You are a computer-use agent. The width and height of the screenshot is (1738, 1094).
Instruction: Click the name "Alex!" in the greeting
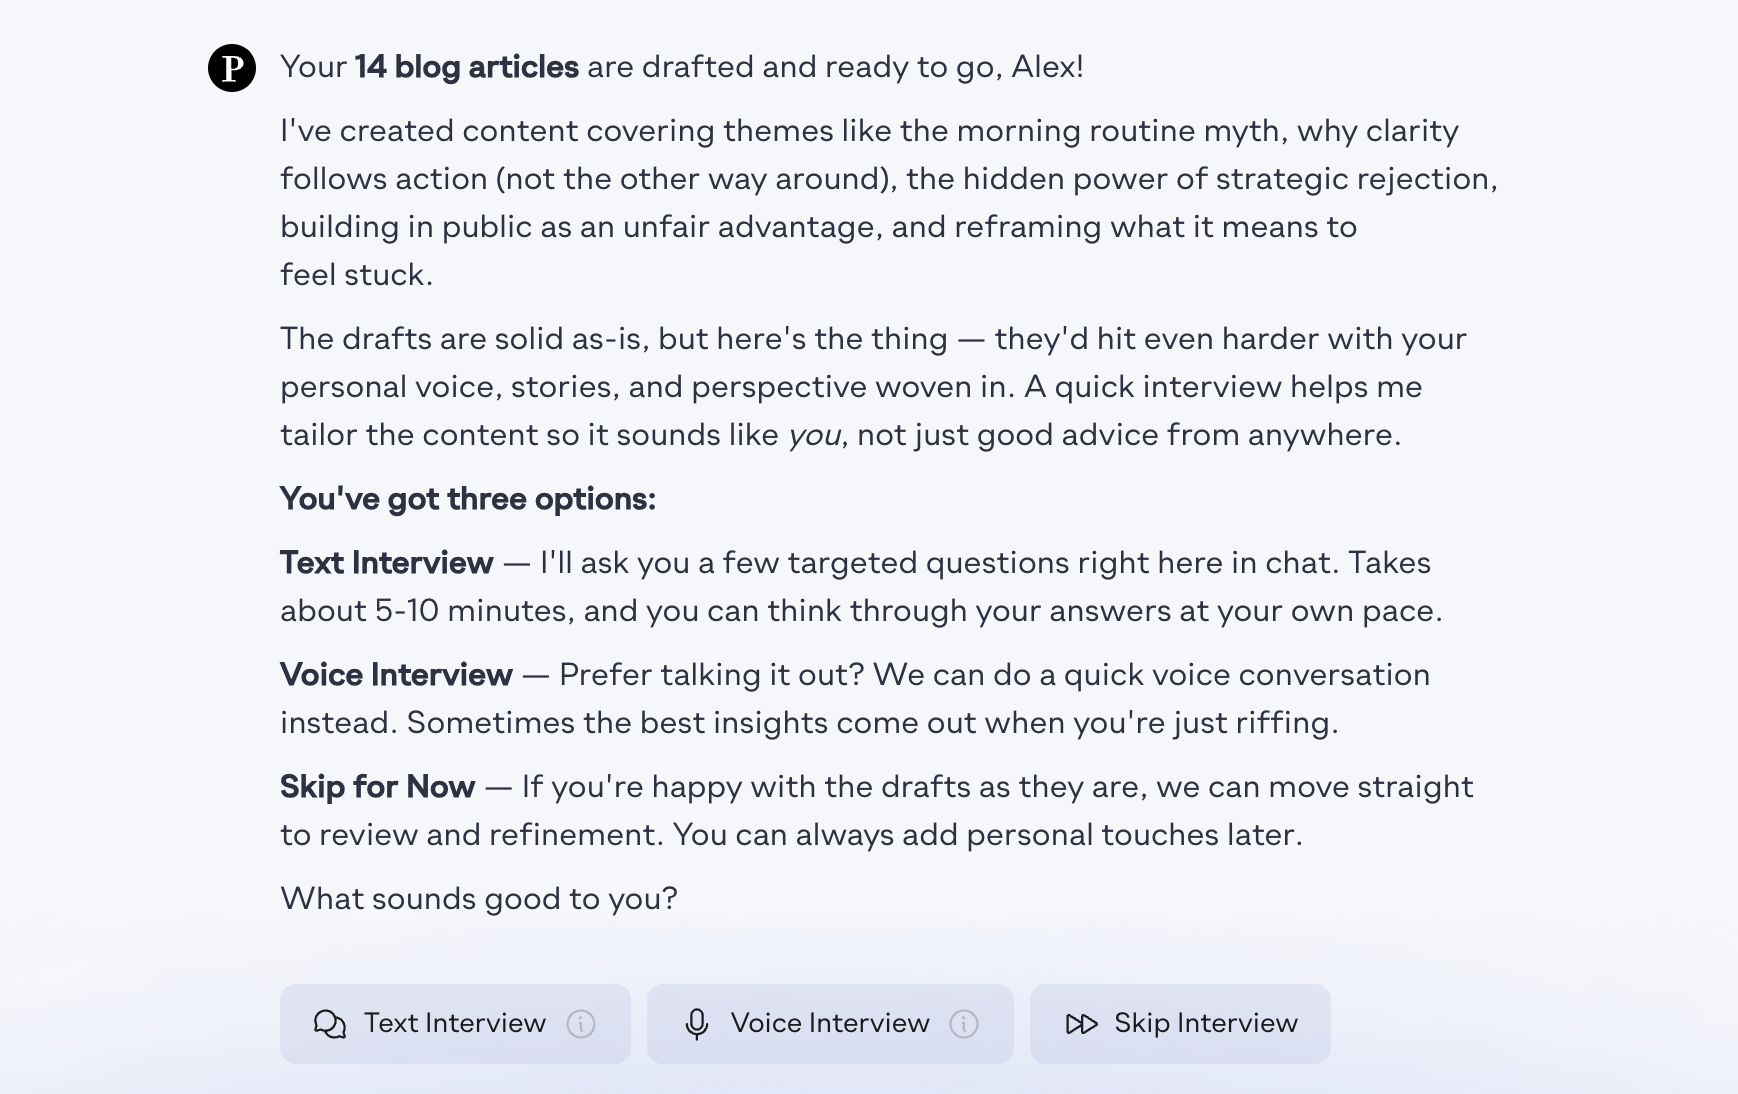tap(1047, 67)
